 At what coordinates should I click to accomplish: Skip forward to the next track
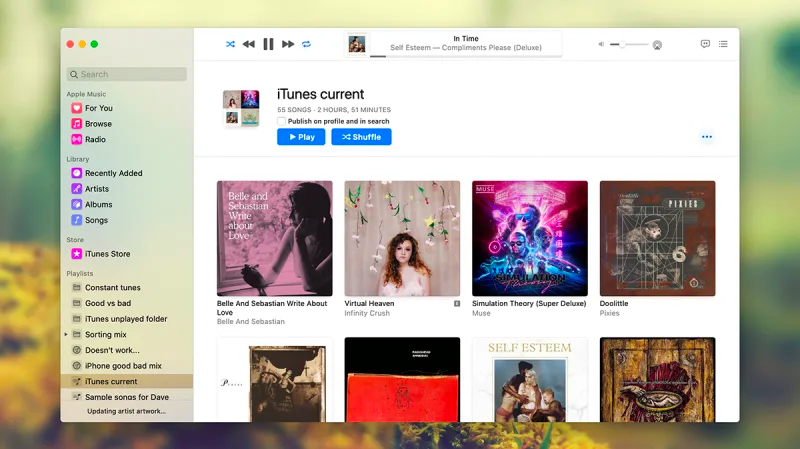[288, 44]
